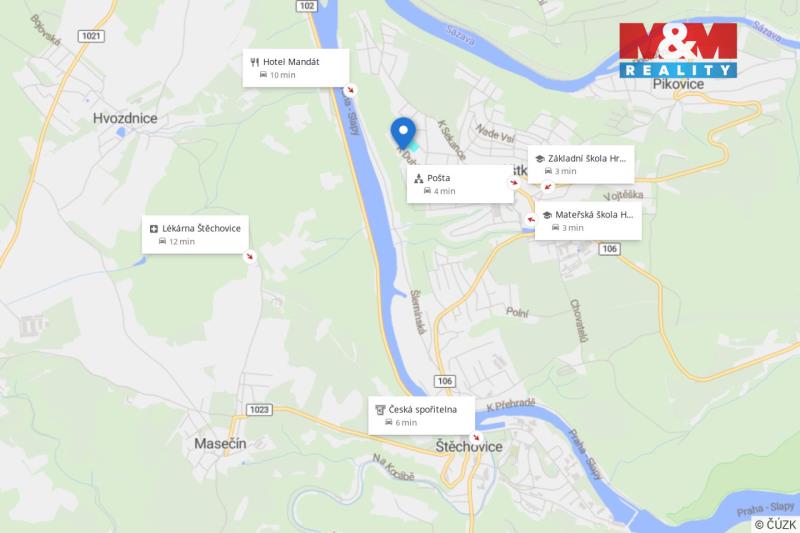
Task: Click the Mateřská škola graduation cap icon
Action: coord(547,215)
